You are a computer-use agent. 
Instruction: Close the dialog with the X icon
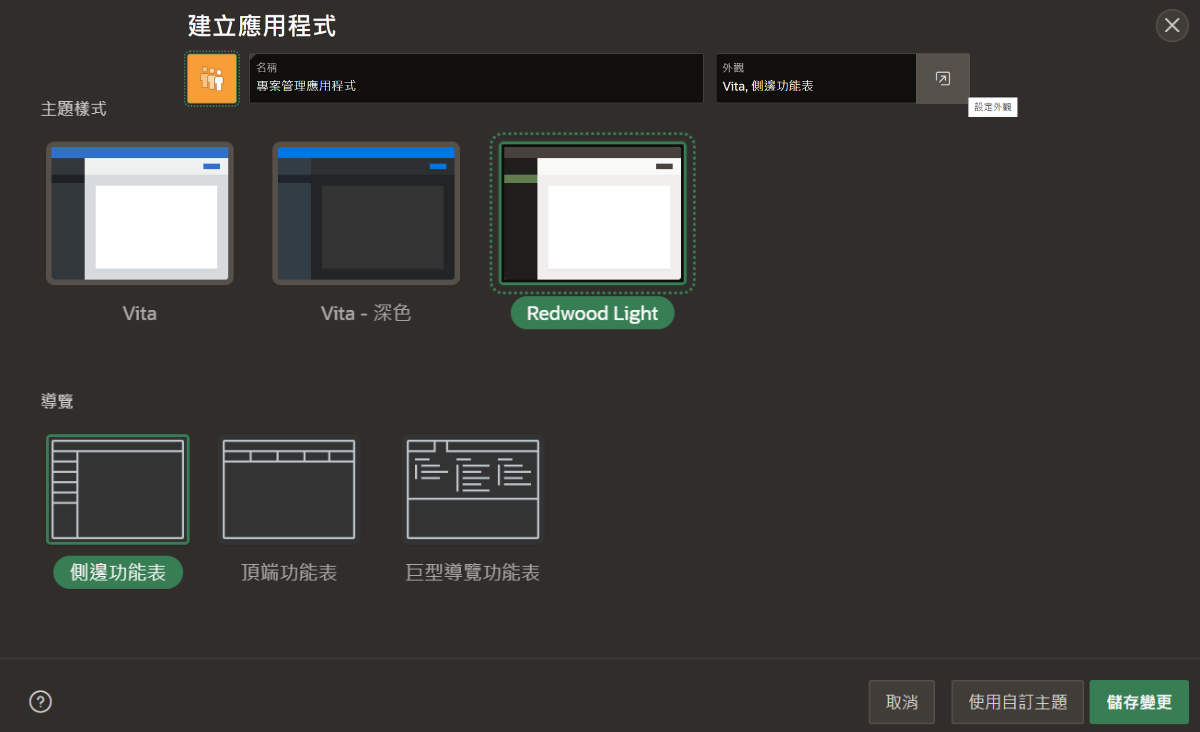click(1172, 25)
